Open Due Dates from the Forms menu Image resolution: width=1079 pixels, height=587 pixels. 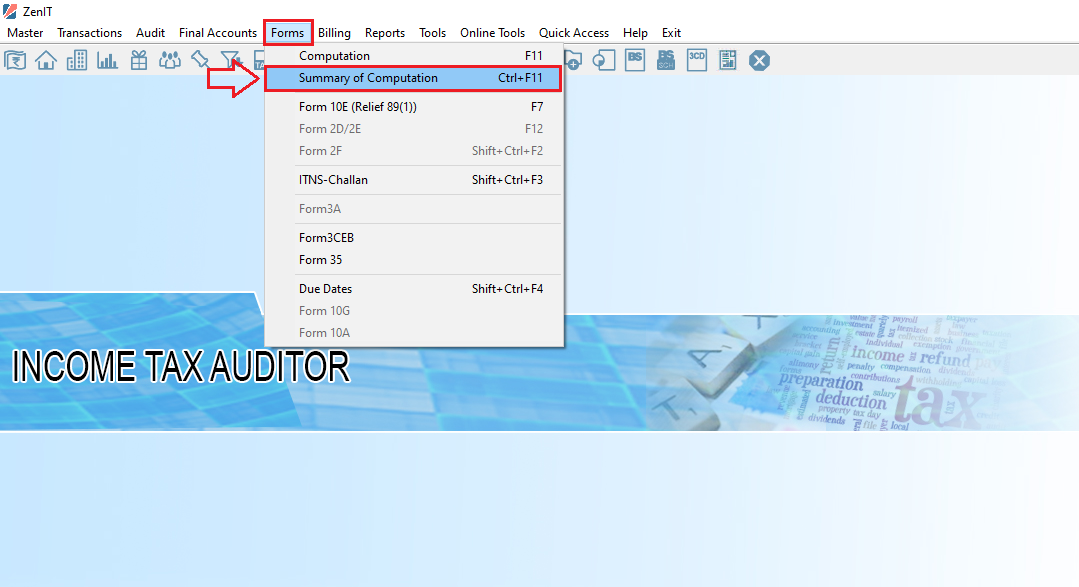[x=414, y=288]
